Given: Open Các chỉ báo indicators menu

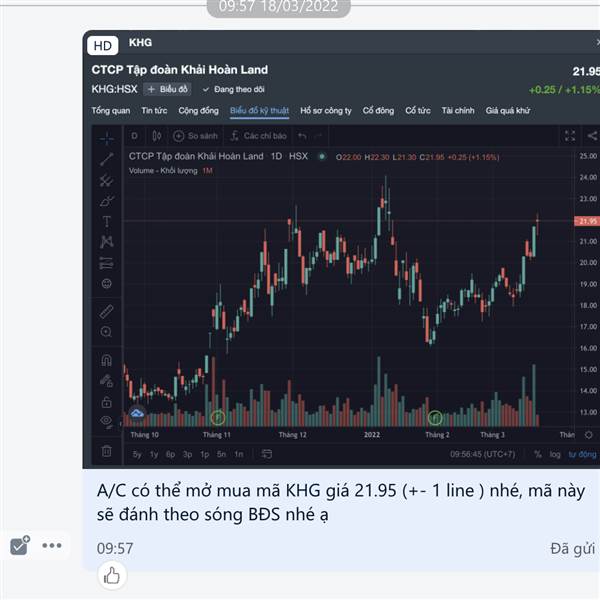Looking at the screenshot, I should click(x=259, y=136).
